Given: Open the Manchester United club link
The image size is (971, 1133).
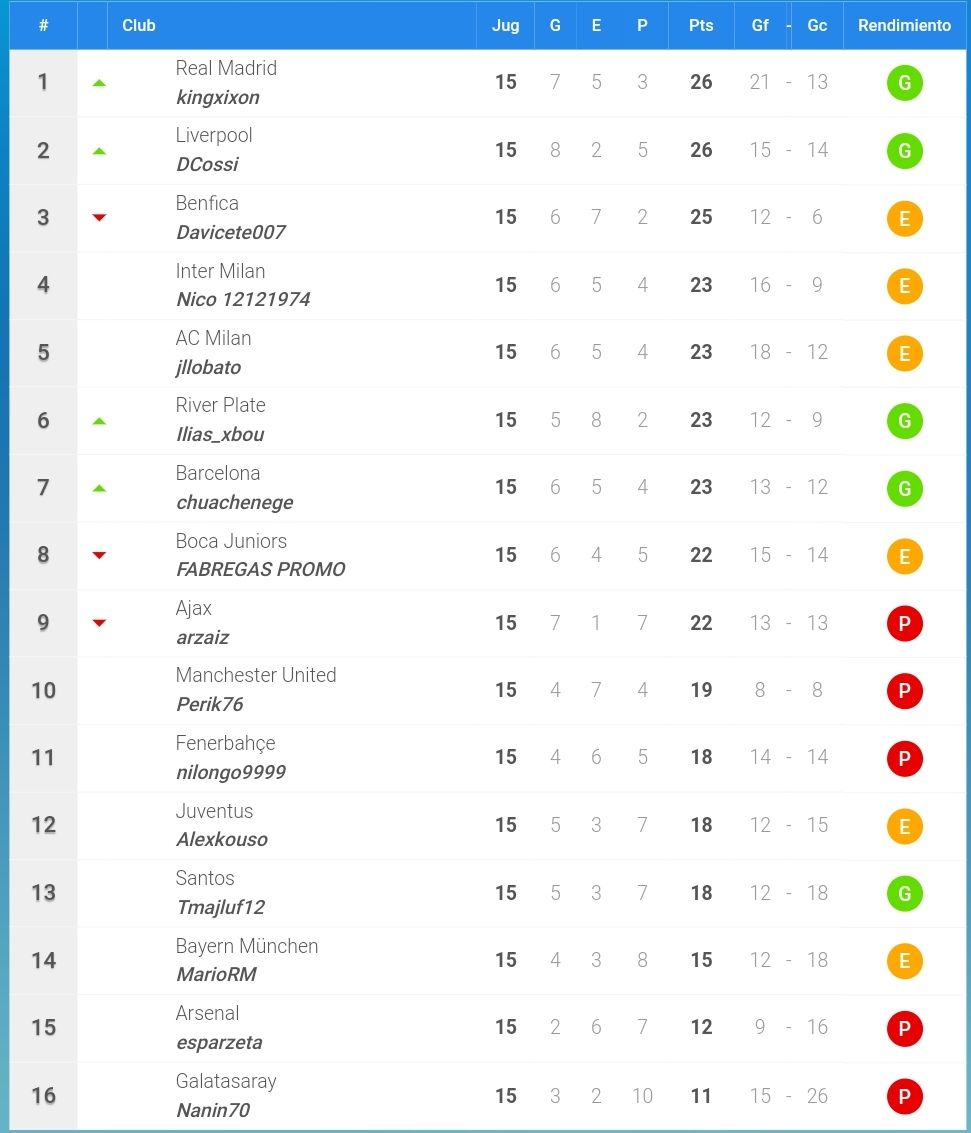Looking at the screenshot, I should (x=256, y=675).
